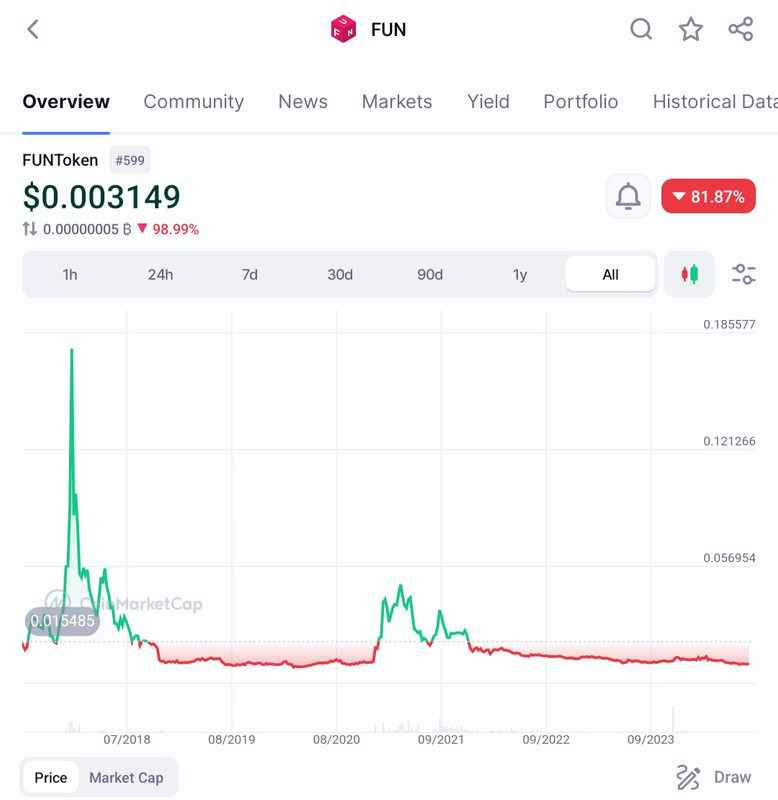The height and width of the screenshot is (800, 778).
Task: Add FUN to watchlist with star icon
Action: (x=691, y=29)
